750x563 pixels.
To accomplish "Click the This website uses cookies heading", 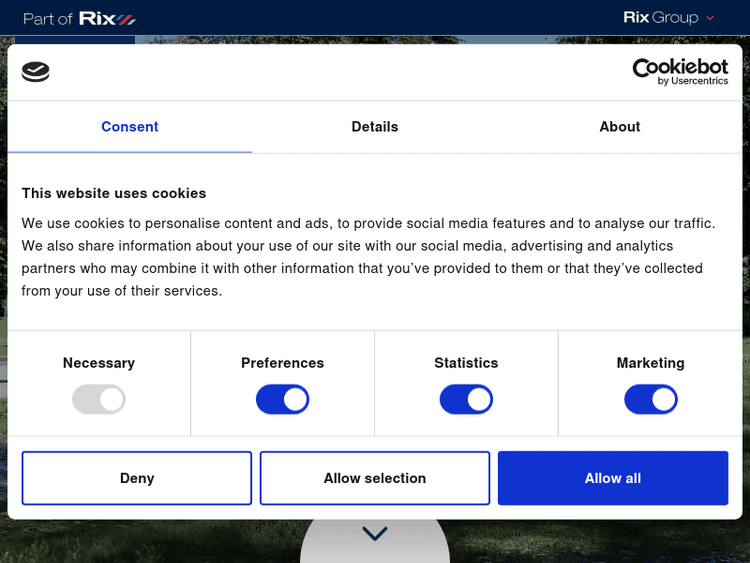I will (114, 193).
